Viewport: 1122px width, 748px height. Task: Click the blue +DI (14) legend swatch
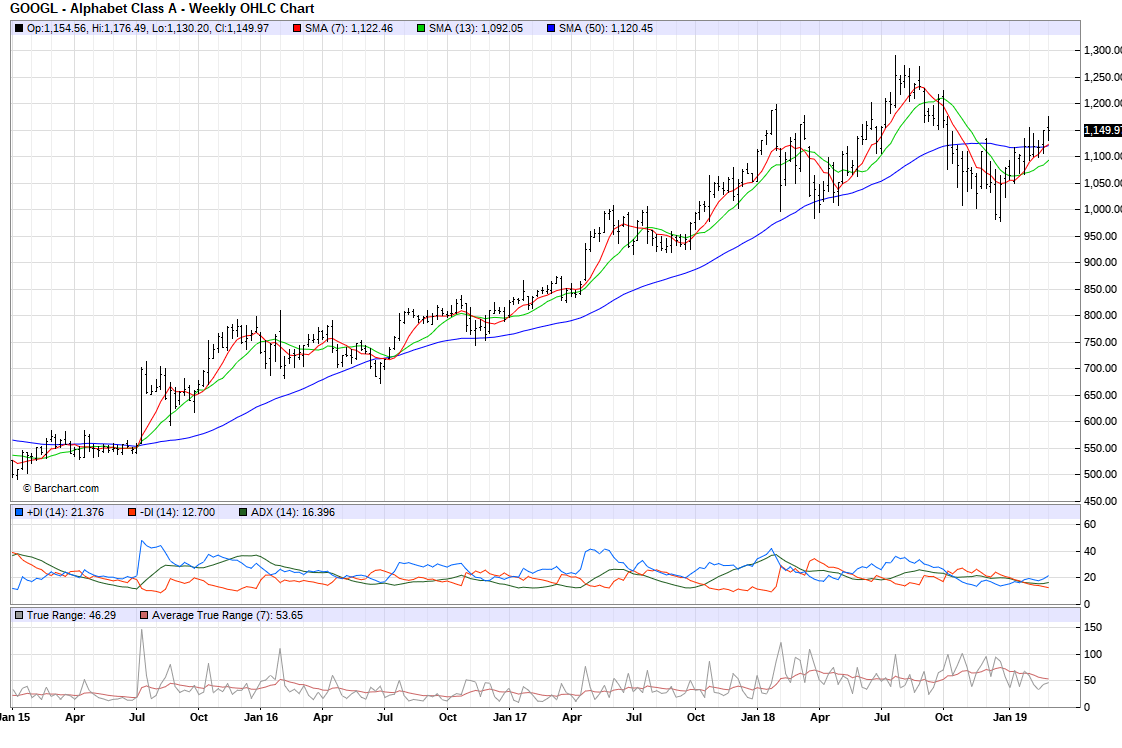tap(19, 513)
